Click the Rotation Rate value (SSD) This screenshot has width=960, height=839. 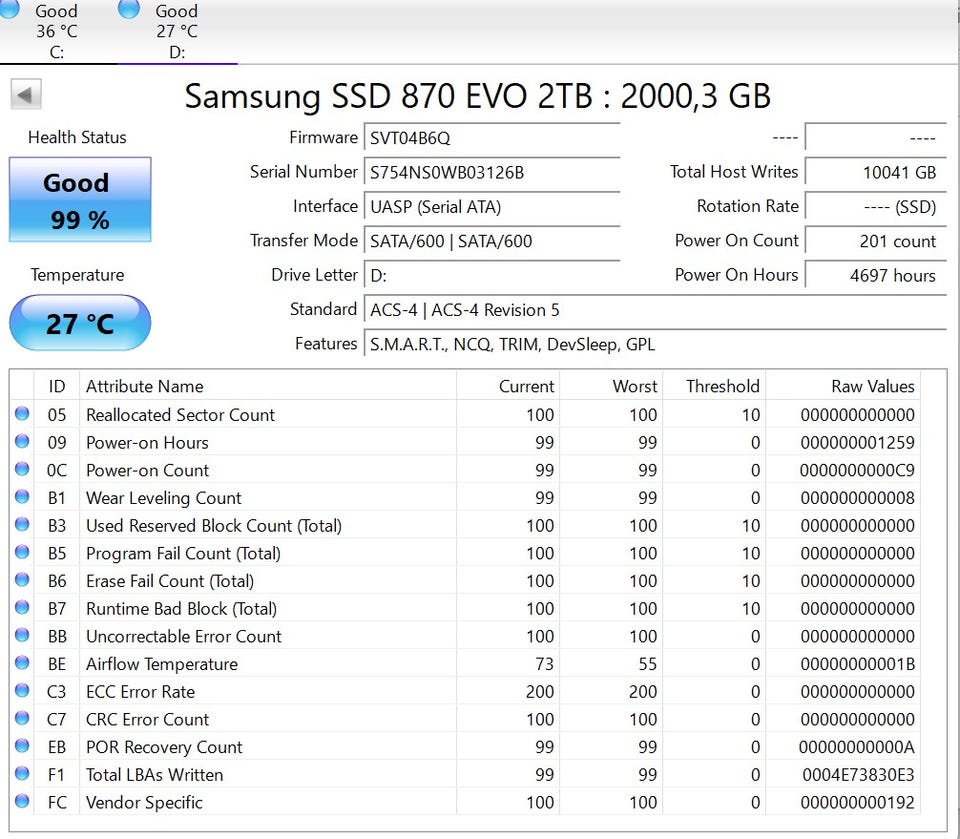pyautogui.click(x=876, y=206)
